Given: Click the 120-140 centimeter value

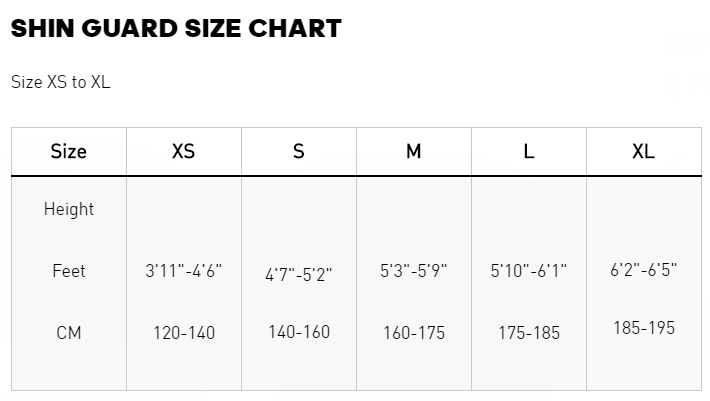Looking at the screenshot, I should point(184,333).
